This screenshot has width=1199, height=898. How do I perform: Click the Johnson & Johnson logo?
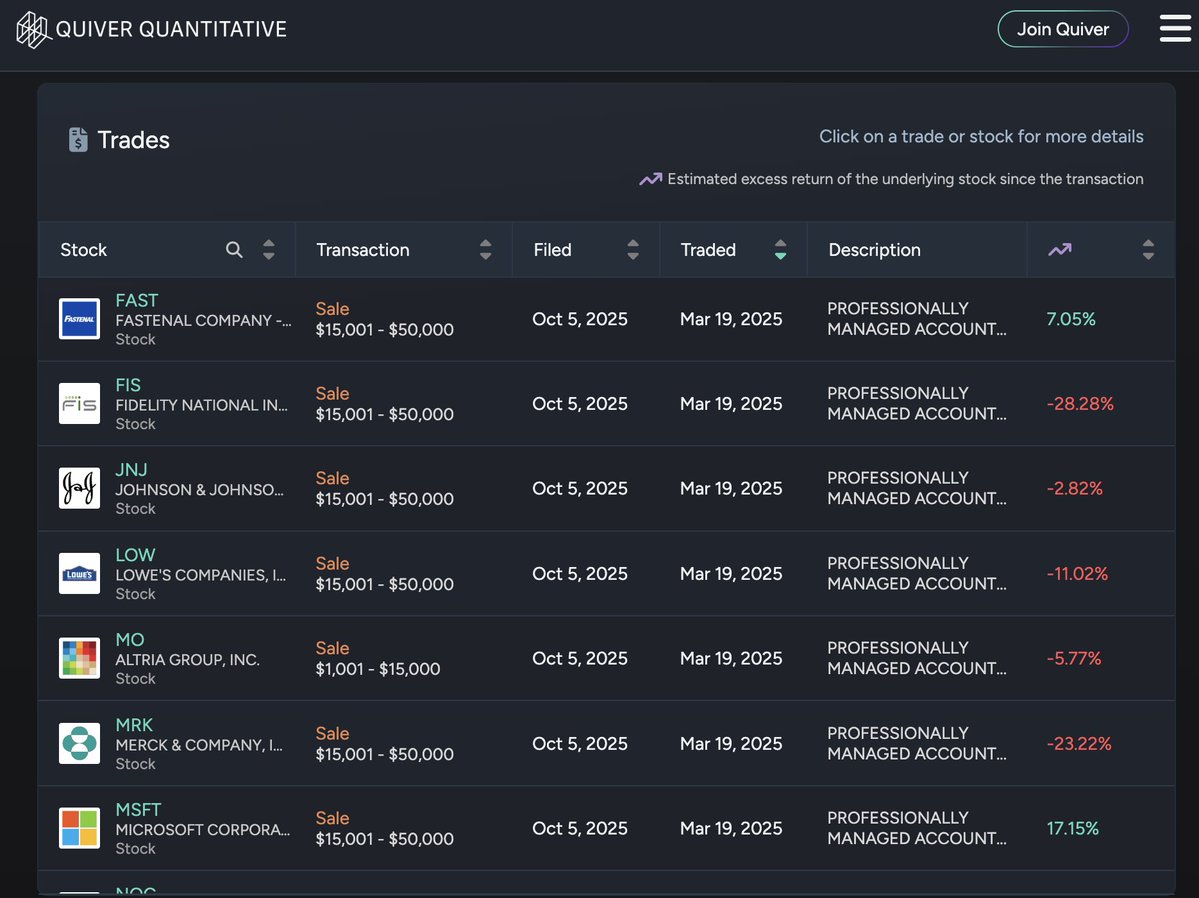80,488
